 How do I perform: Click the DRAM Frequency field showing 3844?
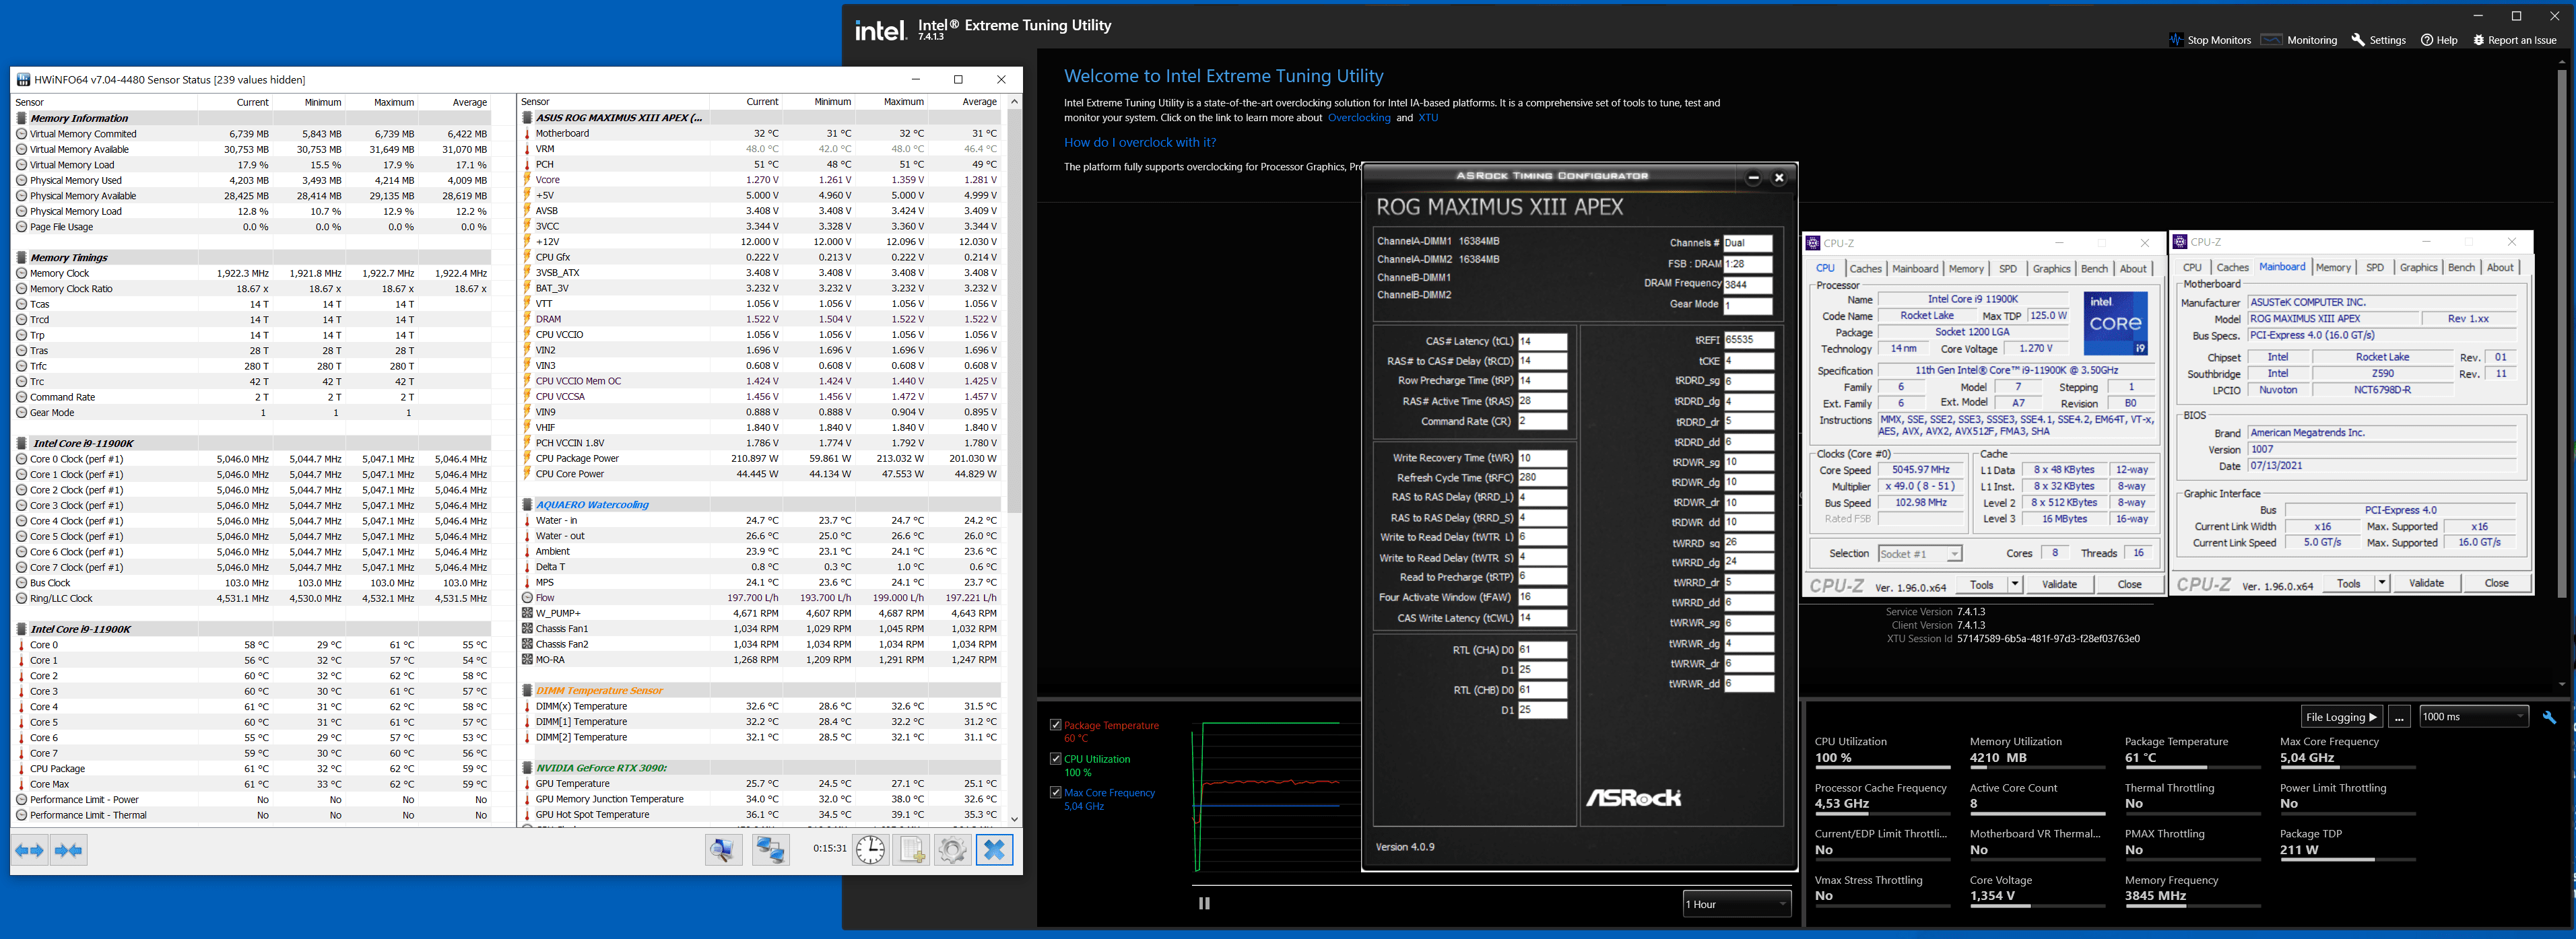coord(1747,285)
